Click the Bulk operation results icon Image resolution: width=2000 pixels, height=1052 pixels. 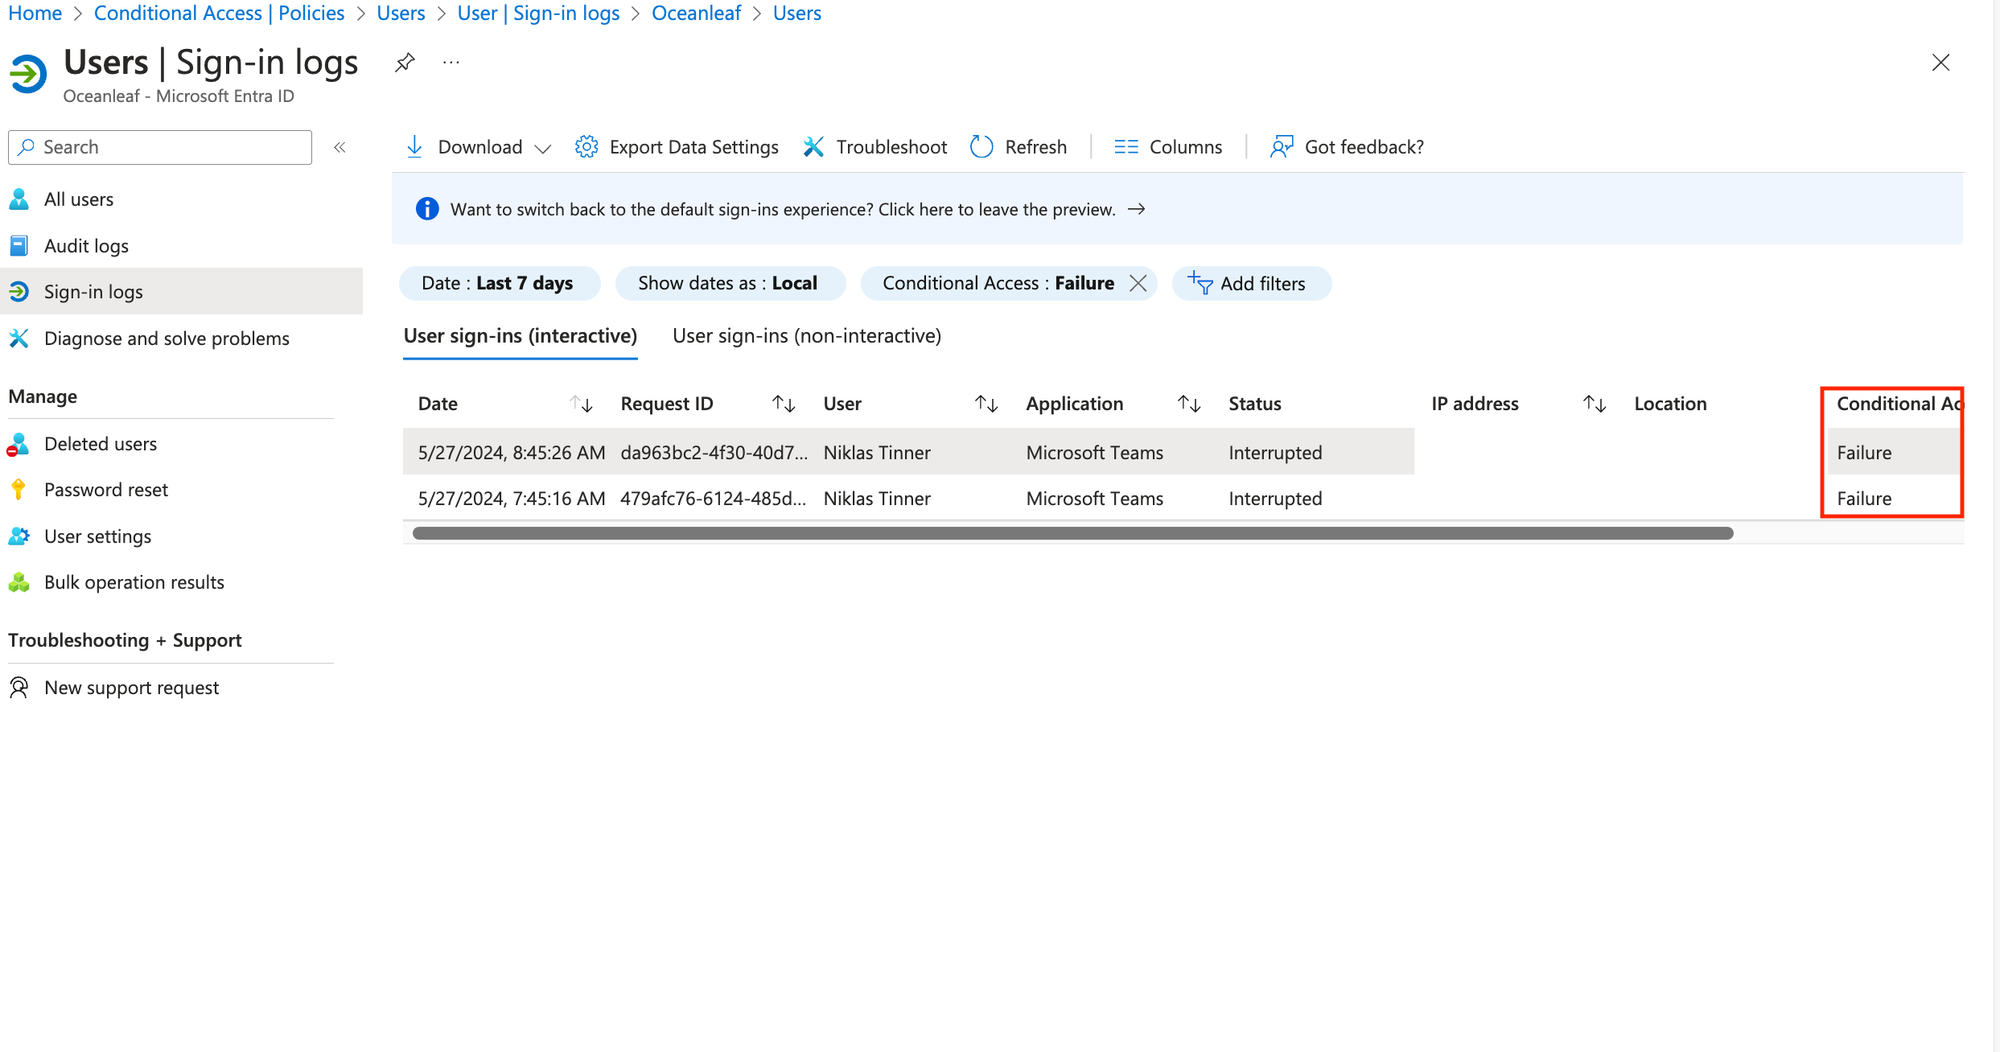point(19,582)
